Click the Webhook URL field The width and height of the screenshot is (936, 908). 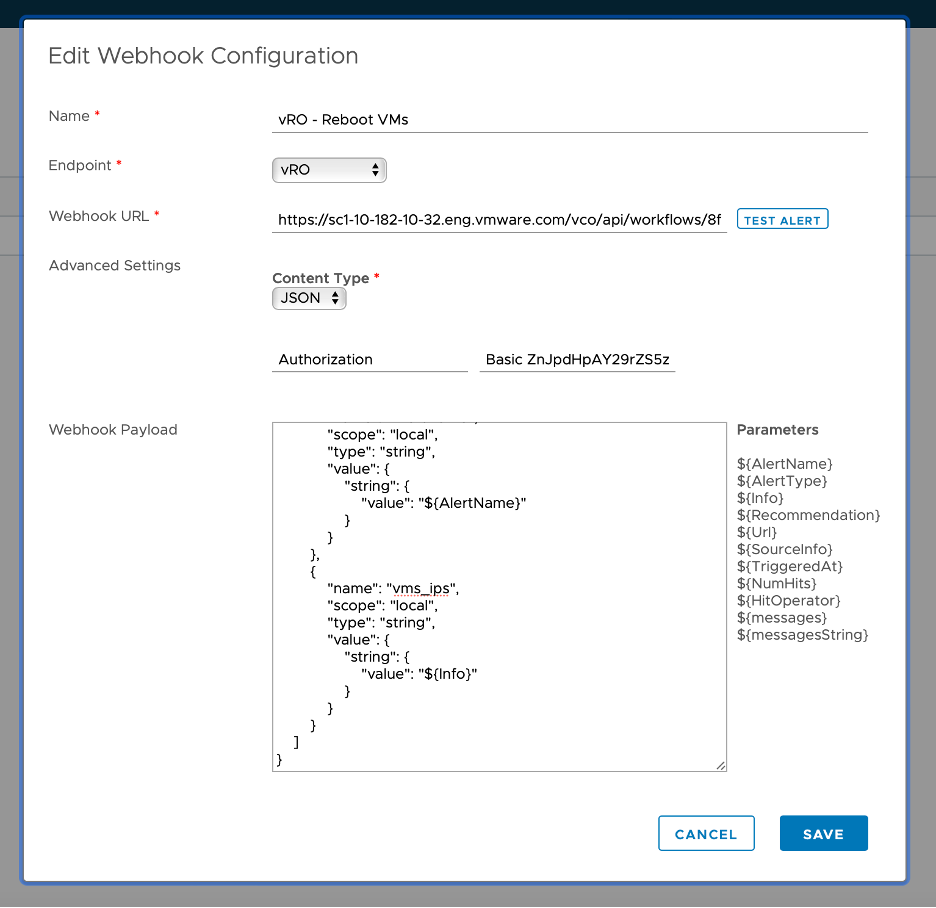pos(499,219)
